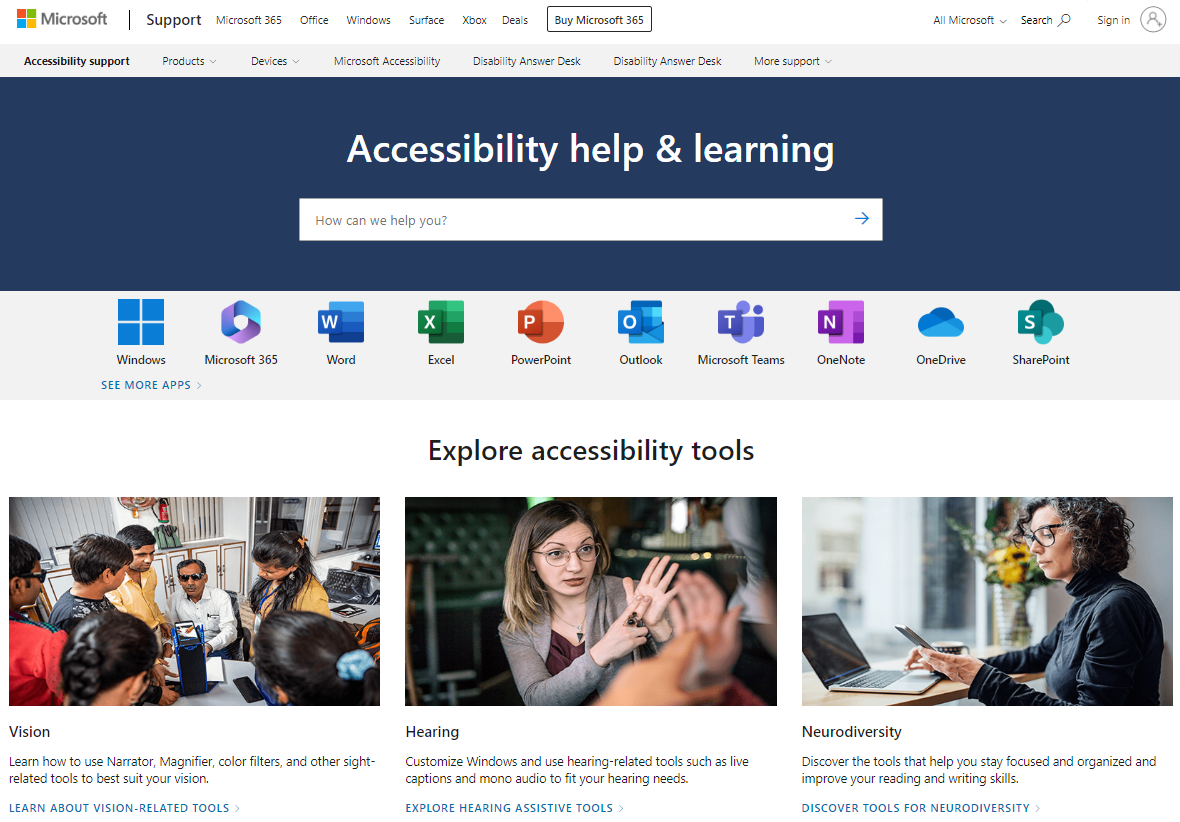Go to Xbox in top navigation

[474, 20]
